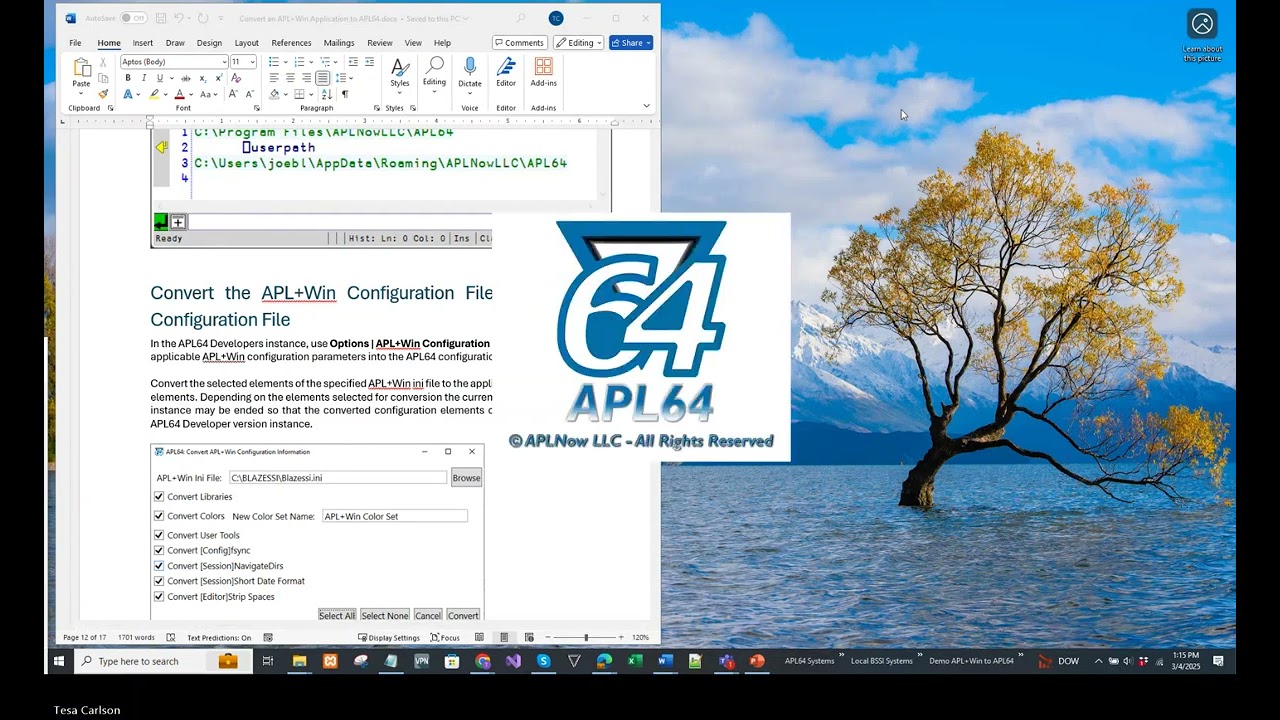Image resolution: width=1280 pixels, height=720 pixels.
Task: Uncheck the Convert Libraries checkbox
Action: (x=159, y=497)
